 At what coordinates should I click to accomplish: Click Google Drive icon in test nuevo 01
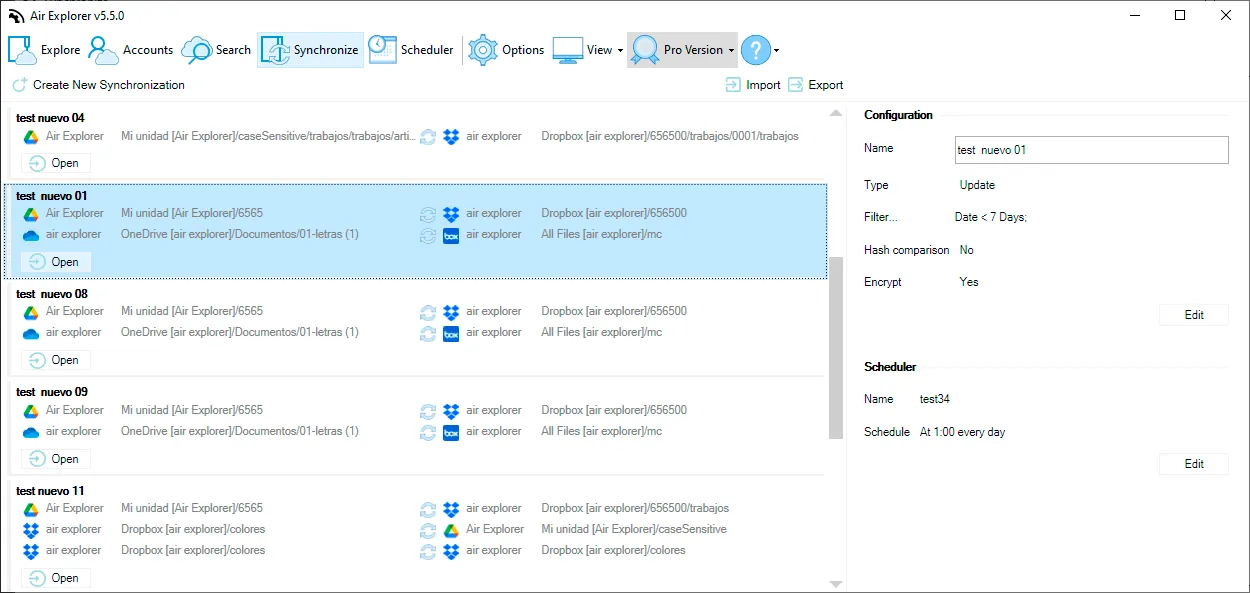tap(31, 213)
